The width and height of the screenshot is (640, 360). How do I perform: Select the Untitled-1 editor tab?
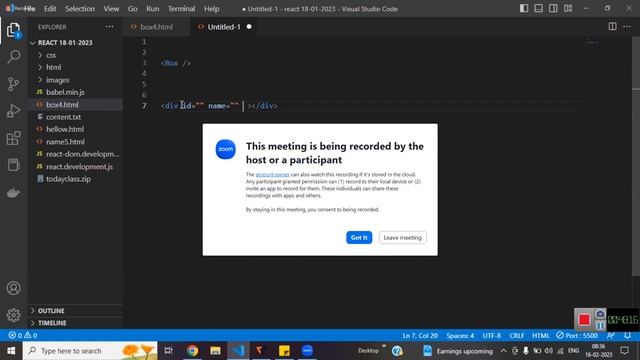click(224, 27)
